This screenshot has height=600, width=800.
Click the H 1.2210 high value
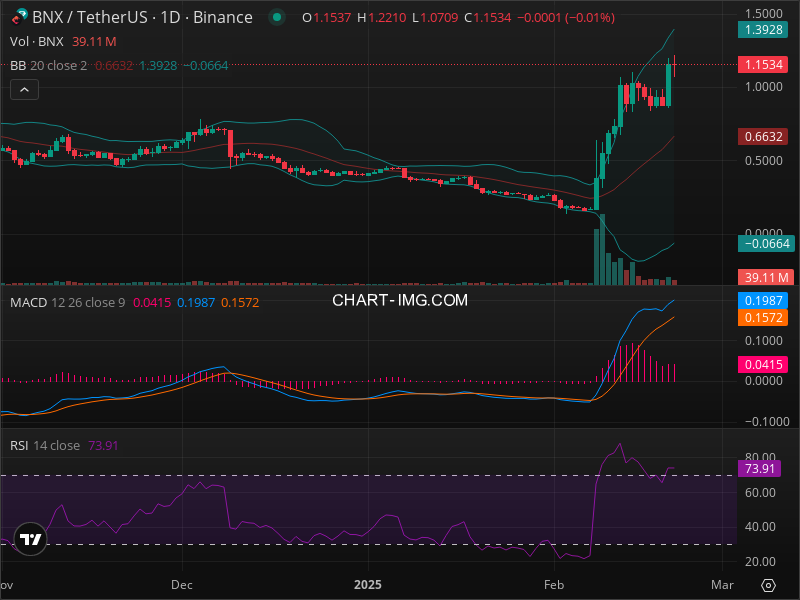point(382,18)
